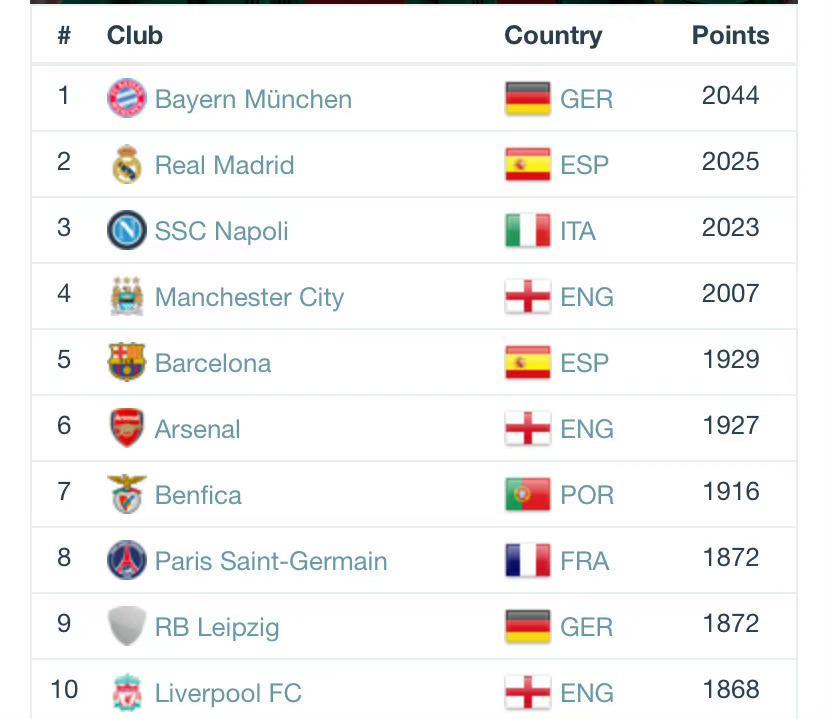The image size is (827, 719).
Task: Click the Manchester City club crest
Action: pos(127,296)
